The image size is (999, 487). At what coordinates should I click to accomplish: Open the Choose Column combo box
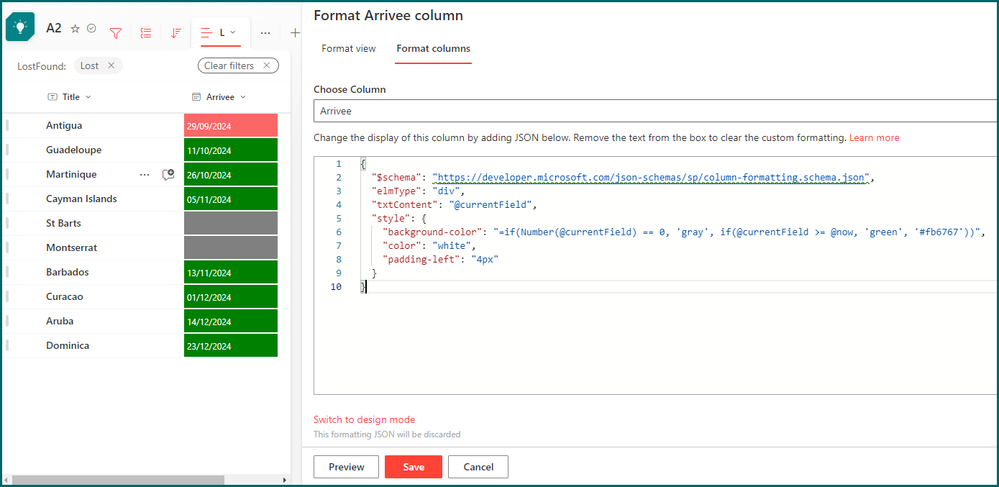tap(655, 112)
